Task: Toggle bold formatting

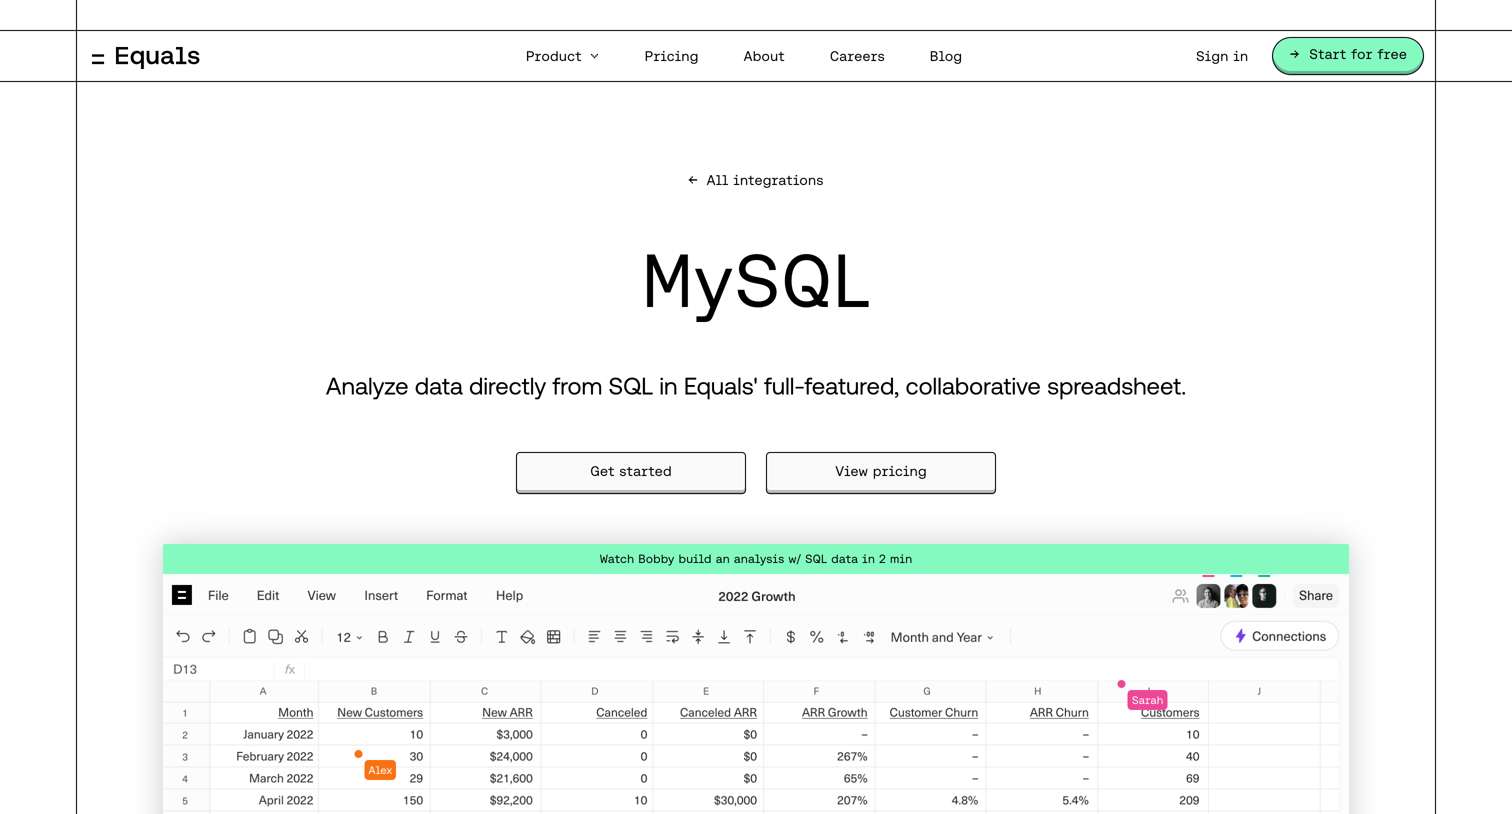Action: (x=383, y=637)
